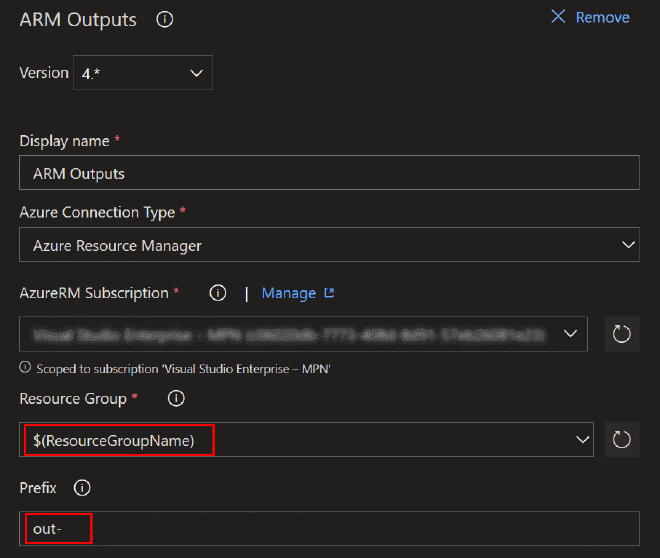Open the Manage subscription link
Screen dimensions: 660x558
(x=288, y=293)
